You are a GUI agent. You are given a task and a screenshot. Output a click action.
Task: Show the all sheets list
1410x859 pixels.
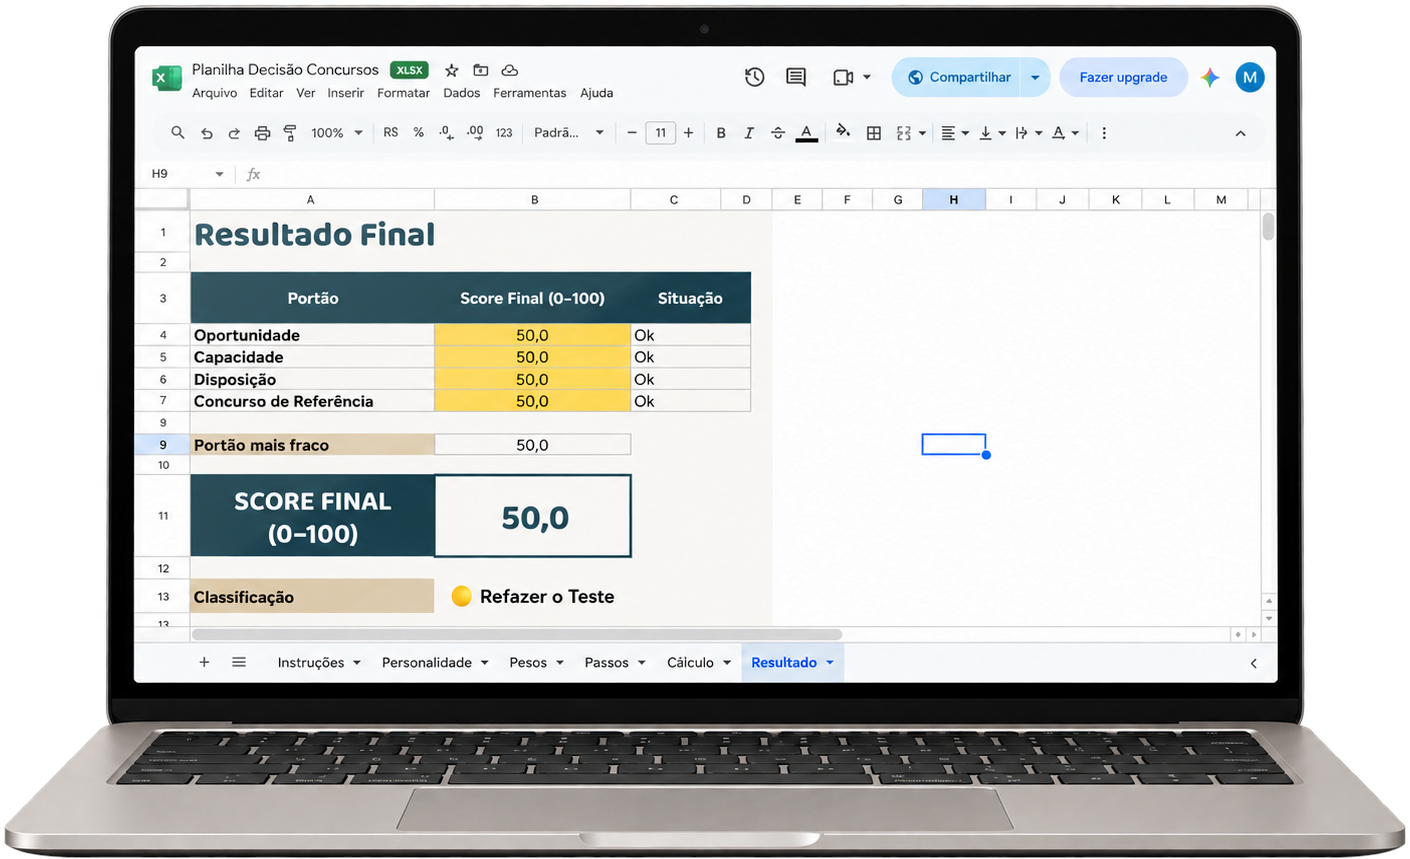[239, 662]
